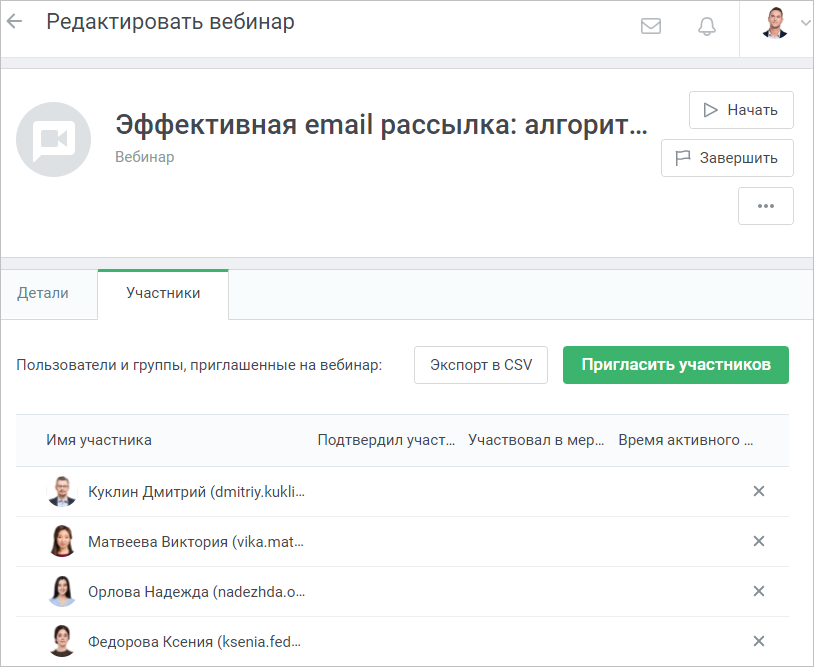Click the back arrow icon
Viewport: 814px width, 667px height.
pos(15,21)
